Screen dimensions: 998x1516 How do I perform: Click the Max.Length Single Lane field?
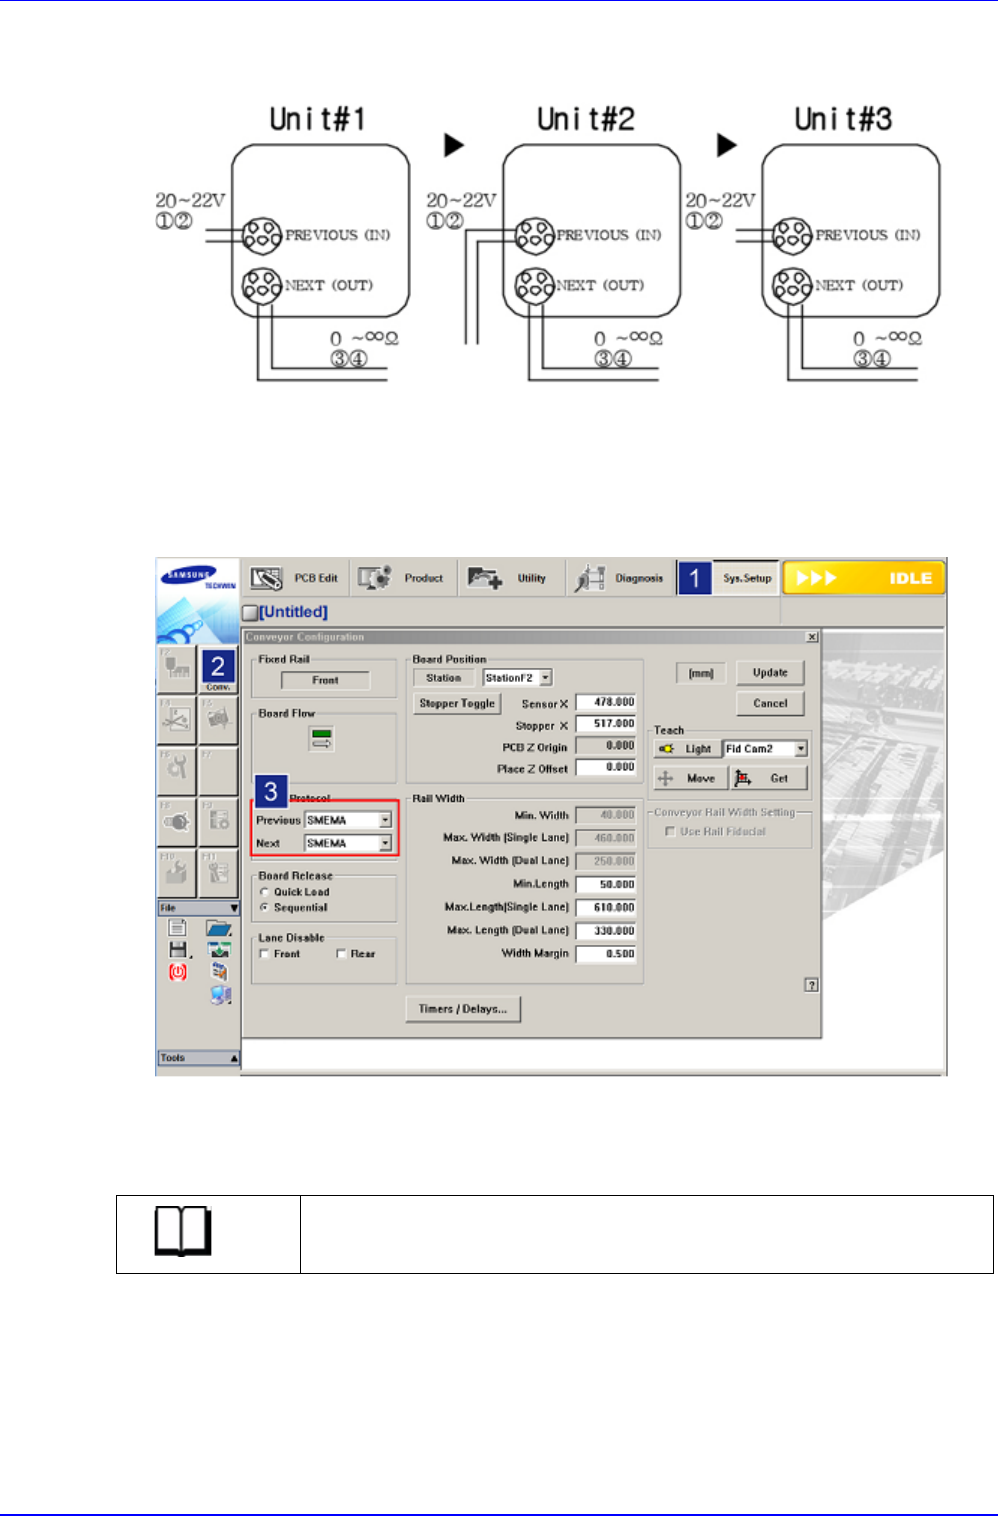(x=606, y=907)
